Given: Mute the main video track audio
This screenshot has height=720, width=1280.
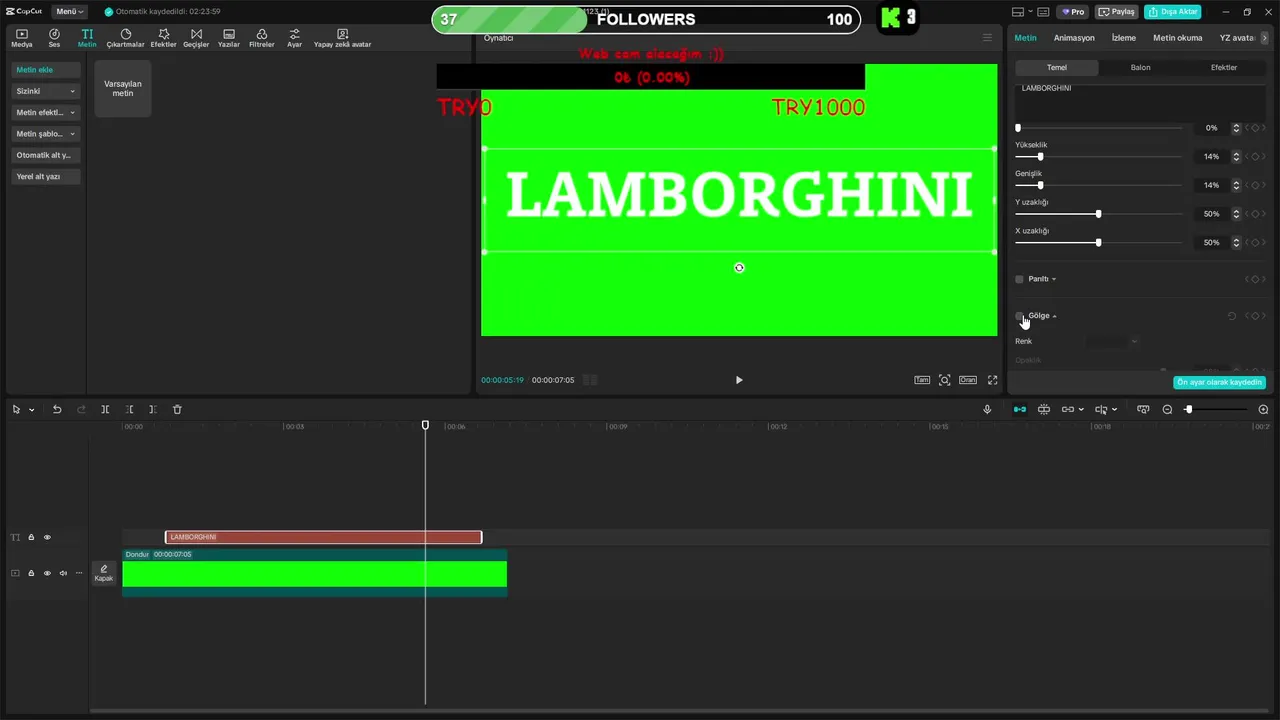Looking at the screenshot, I should 63,573.
